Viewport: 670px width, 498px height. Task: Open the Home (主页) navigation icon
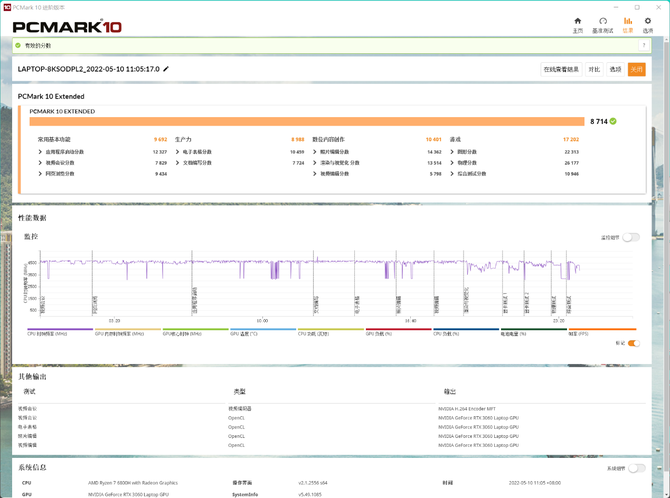[577, 23]
